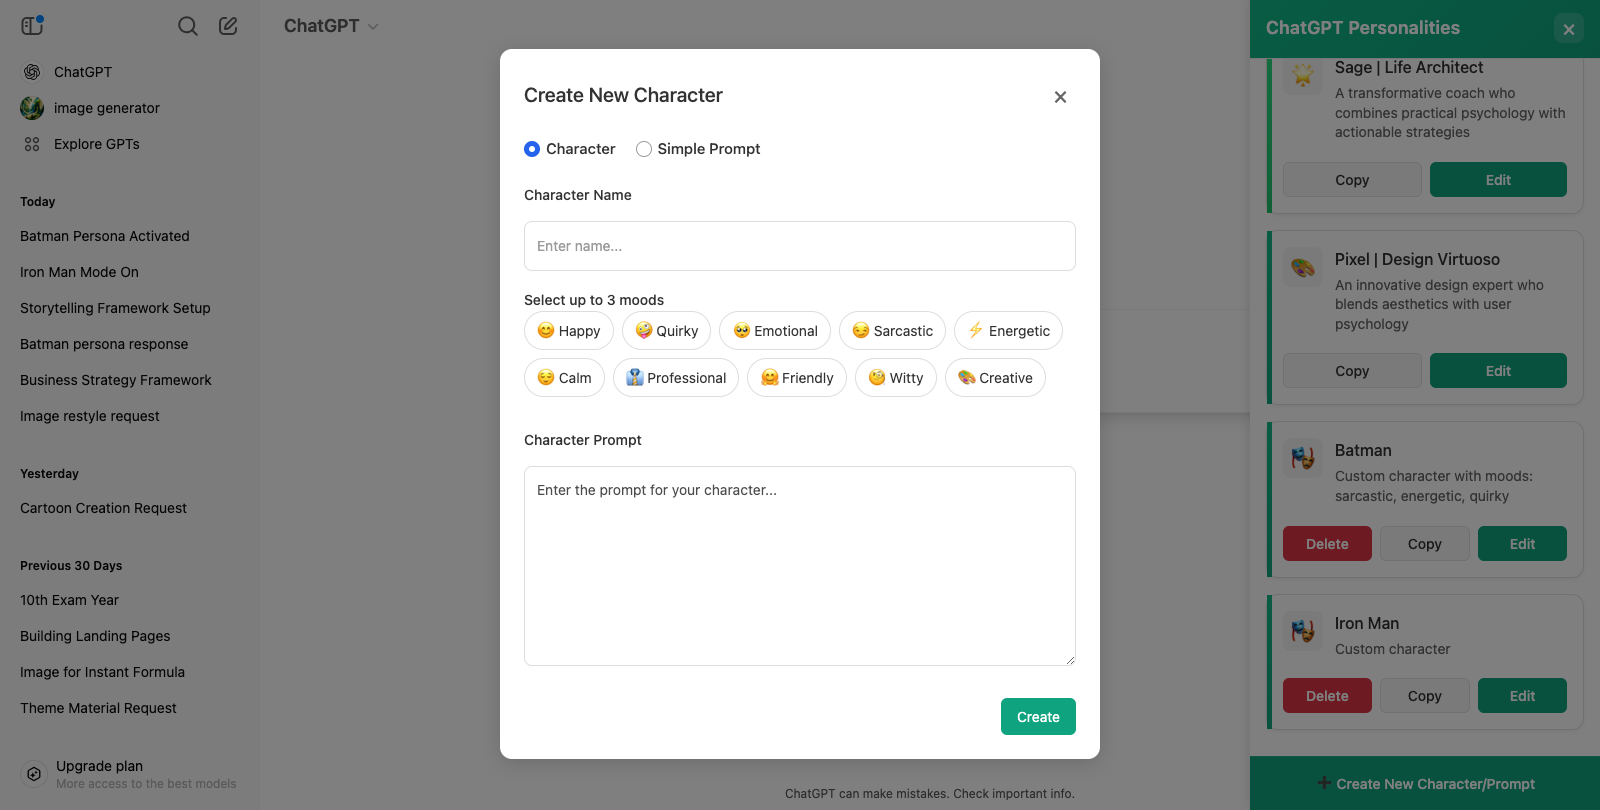This screenshot has width=1600, height=810.
Task: Copy the Iron Man custom character
Action: [x=1425, y=696]
